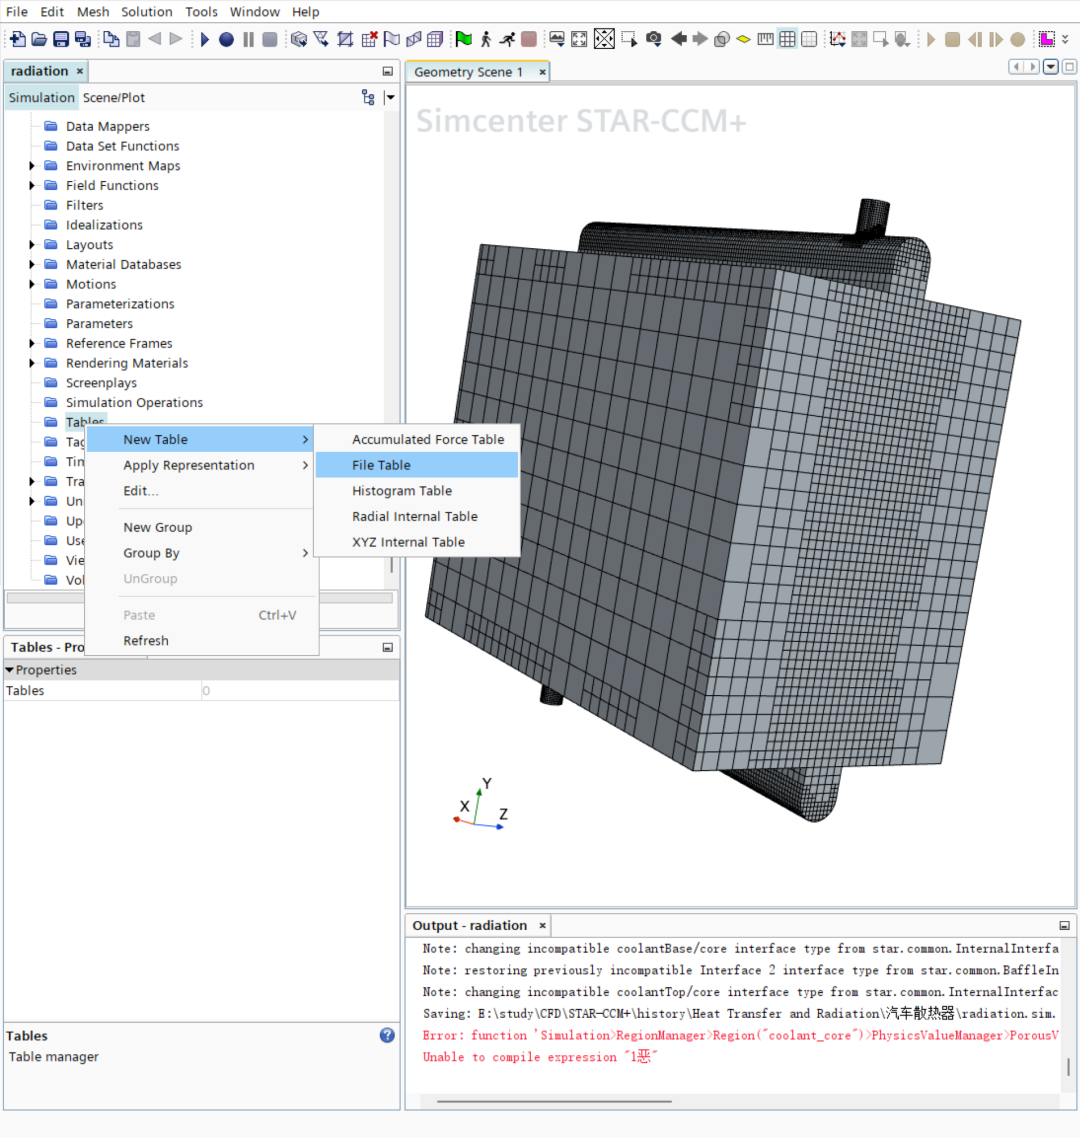
Task: Click the Import Volume Mesh icon
Action: coord(321,39)
